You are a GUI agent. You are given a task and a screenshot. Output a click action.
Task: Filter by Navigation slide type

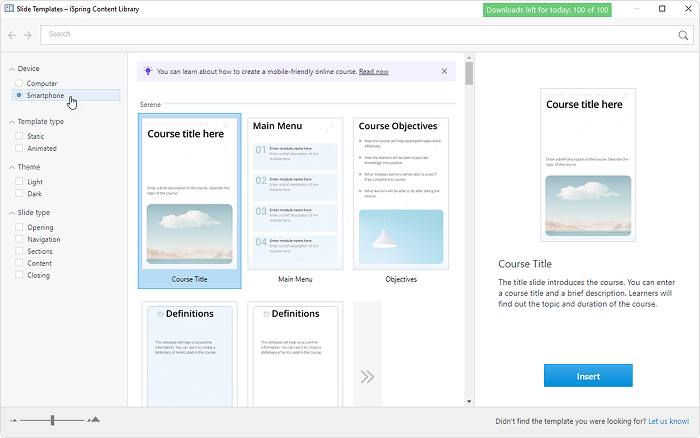19,239
